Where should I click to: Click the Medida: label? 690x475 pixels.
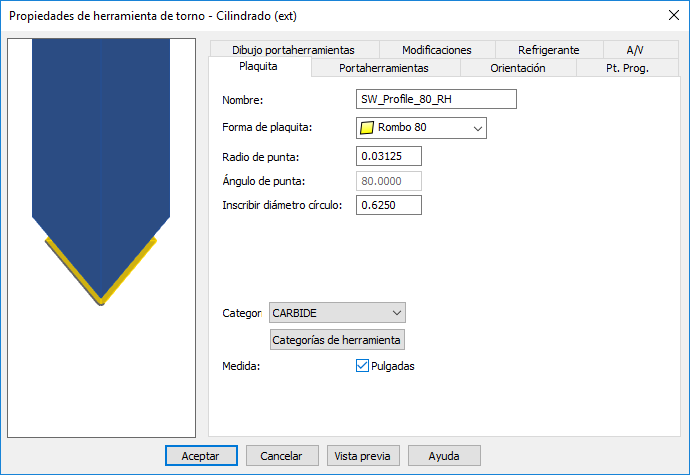[241, 366]
